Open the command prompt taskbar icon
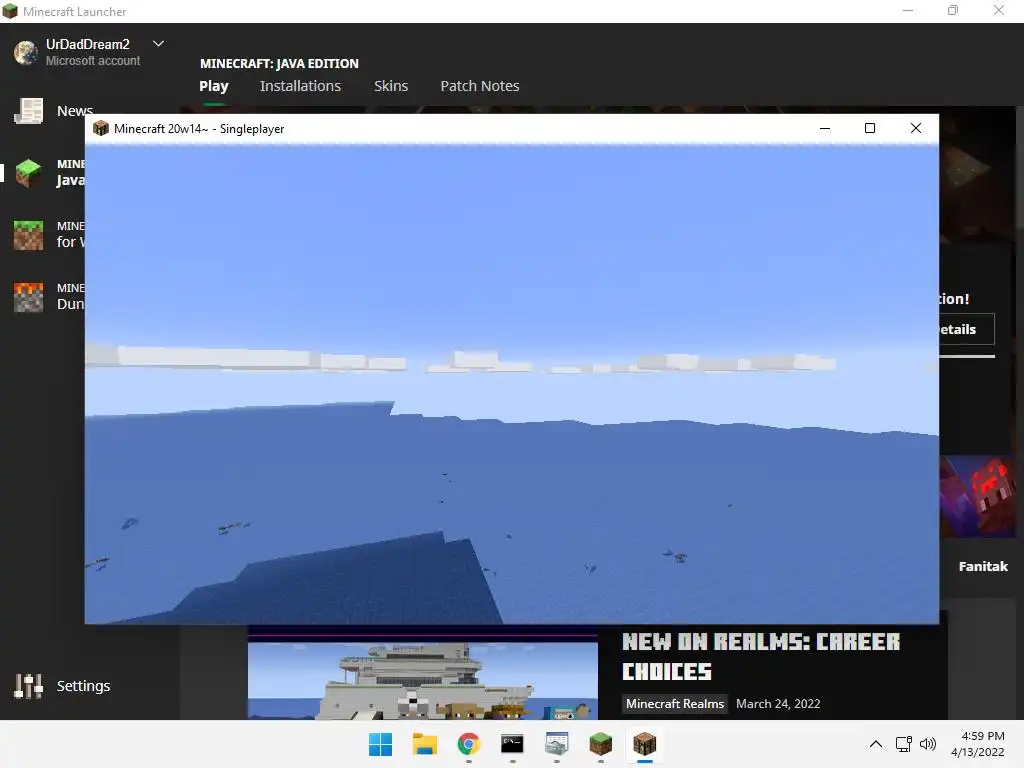The image size is (1024, 768). (512, 744)
